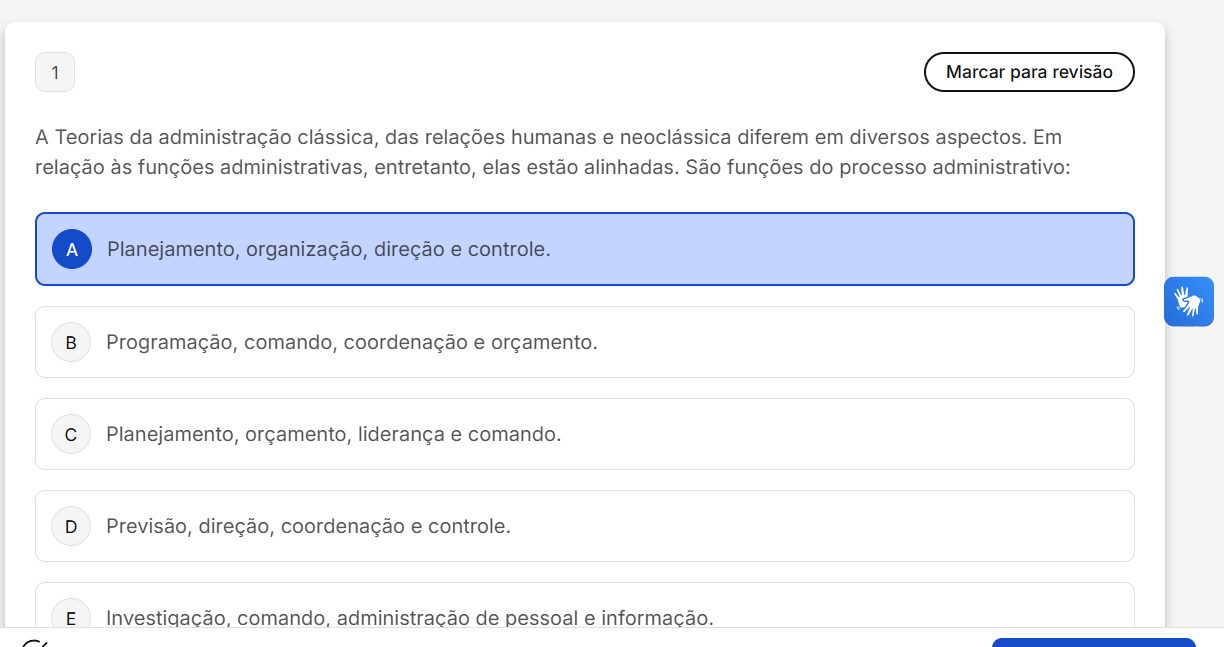Select the letter A answer circle
The width and height of the screenshot is (1224, 647).
point(72,250)
